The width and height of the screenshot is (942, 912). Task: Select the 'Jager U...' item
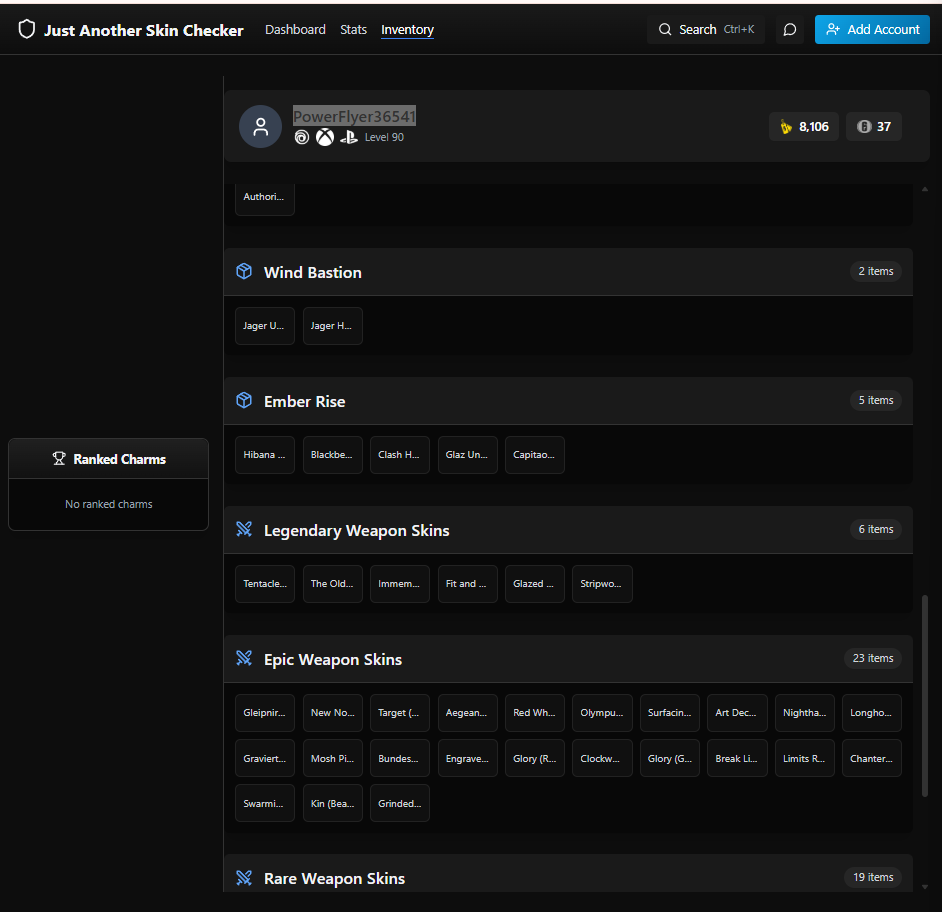(x=265, y=326)
